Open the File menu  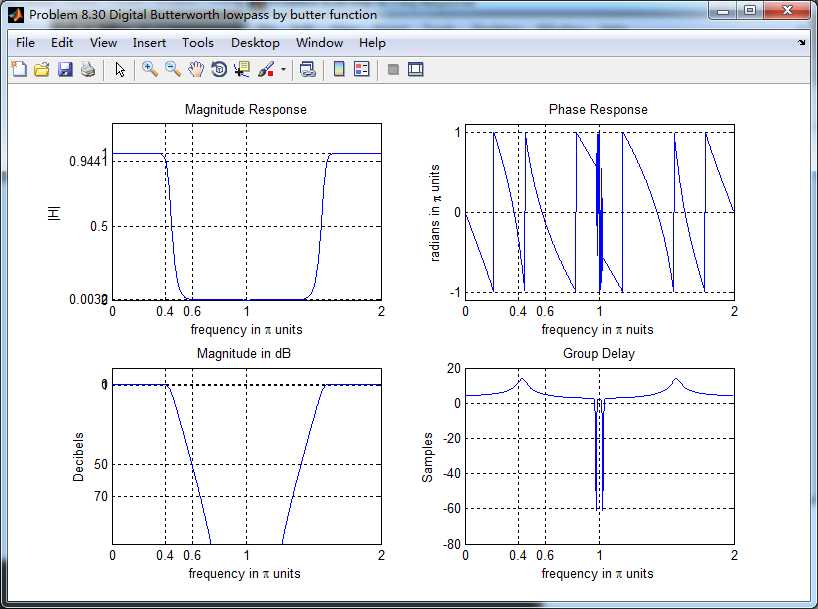coord(26,43)
